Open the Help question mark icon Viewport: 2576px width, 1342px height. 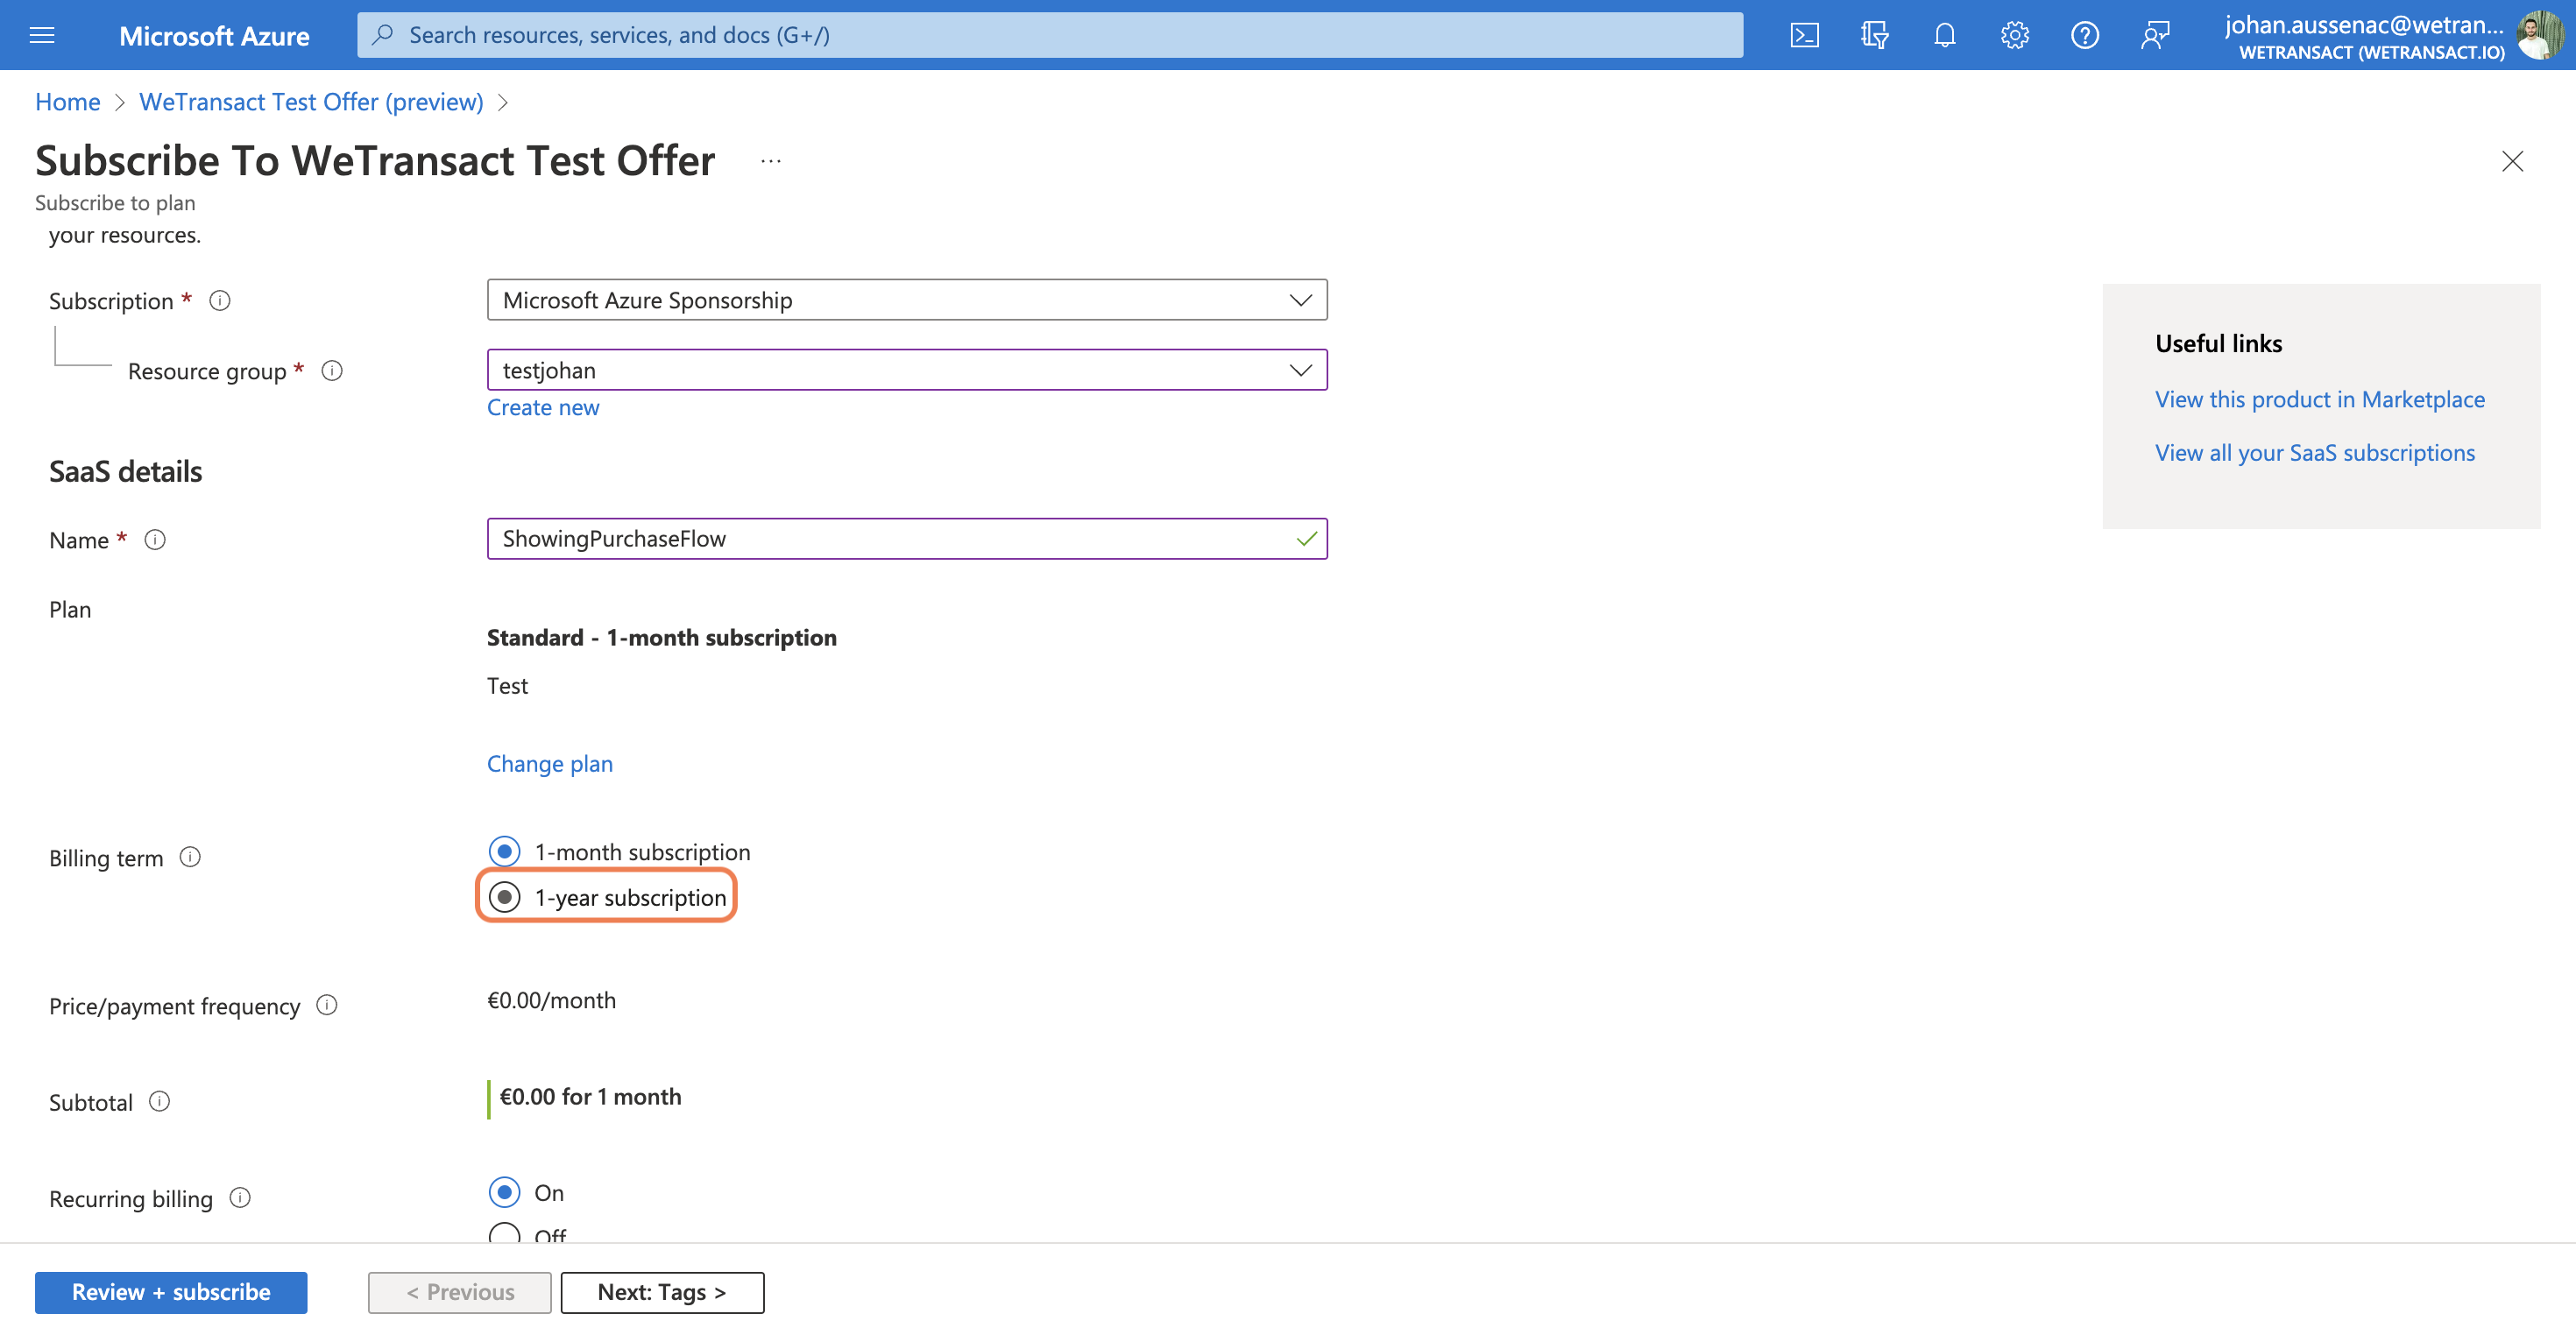point(2084,35)
